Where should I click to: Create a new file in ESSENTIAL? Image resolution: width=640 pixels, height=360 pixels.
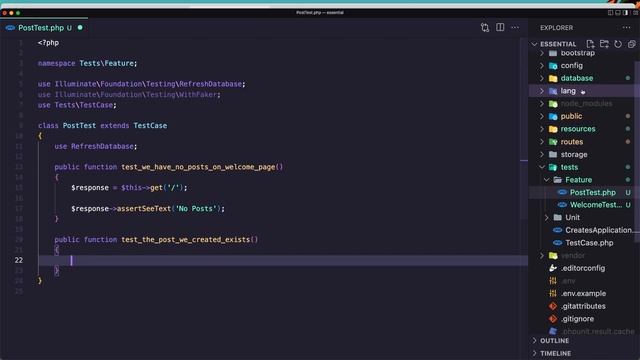tap(590, 44)
